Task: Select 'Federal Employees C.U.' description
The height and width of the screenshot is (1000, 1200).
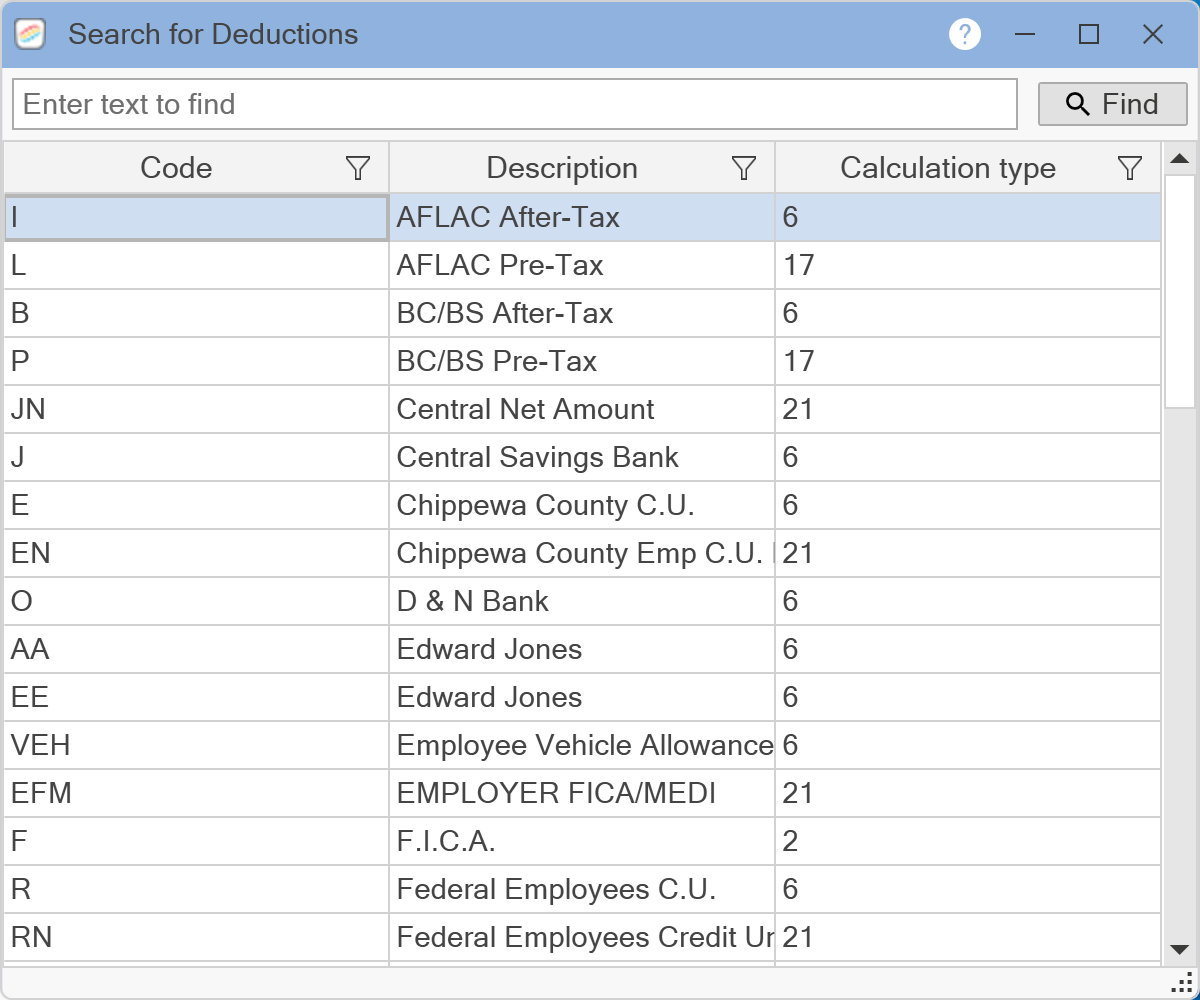Action: click(x=582, y=889)
